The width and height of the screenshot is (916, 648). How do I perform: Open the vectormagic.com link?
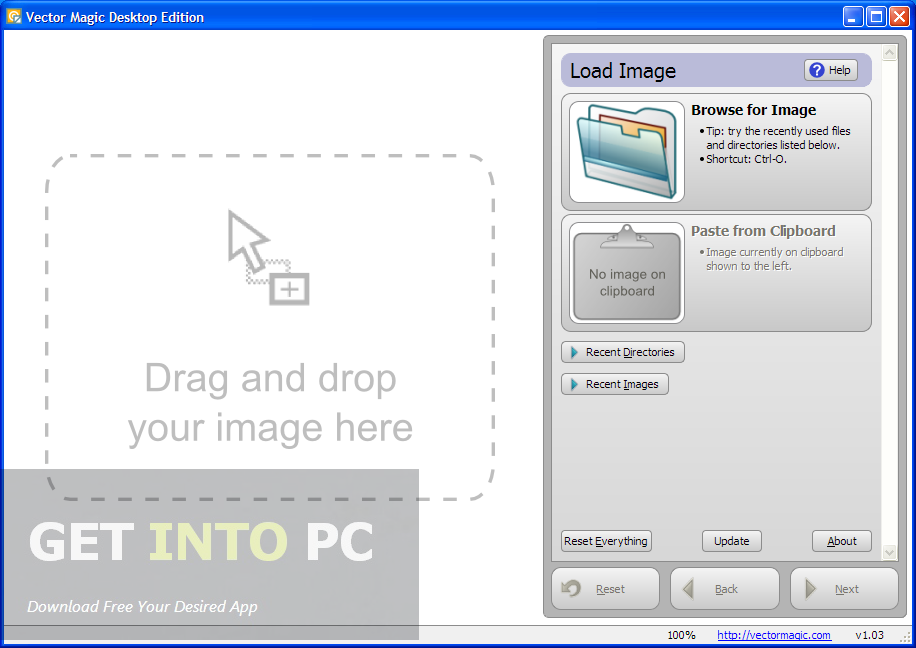(x=773, y=634)
